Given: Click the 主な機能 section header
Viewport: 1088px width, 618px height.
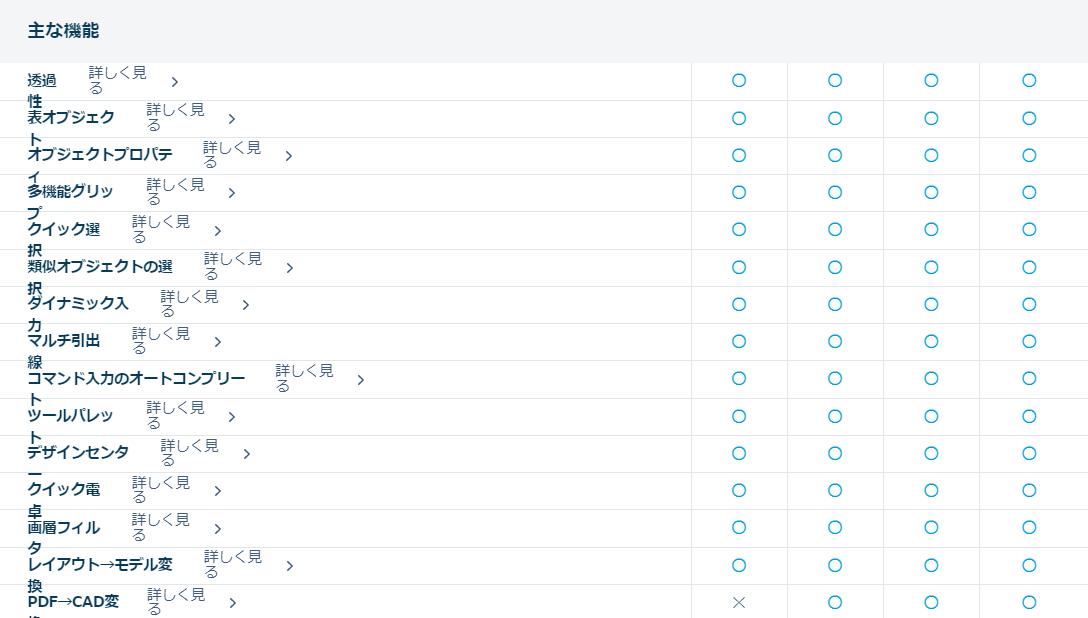Looking at the screenshot, I should [63, 31].
